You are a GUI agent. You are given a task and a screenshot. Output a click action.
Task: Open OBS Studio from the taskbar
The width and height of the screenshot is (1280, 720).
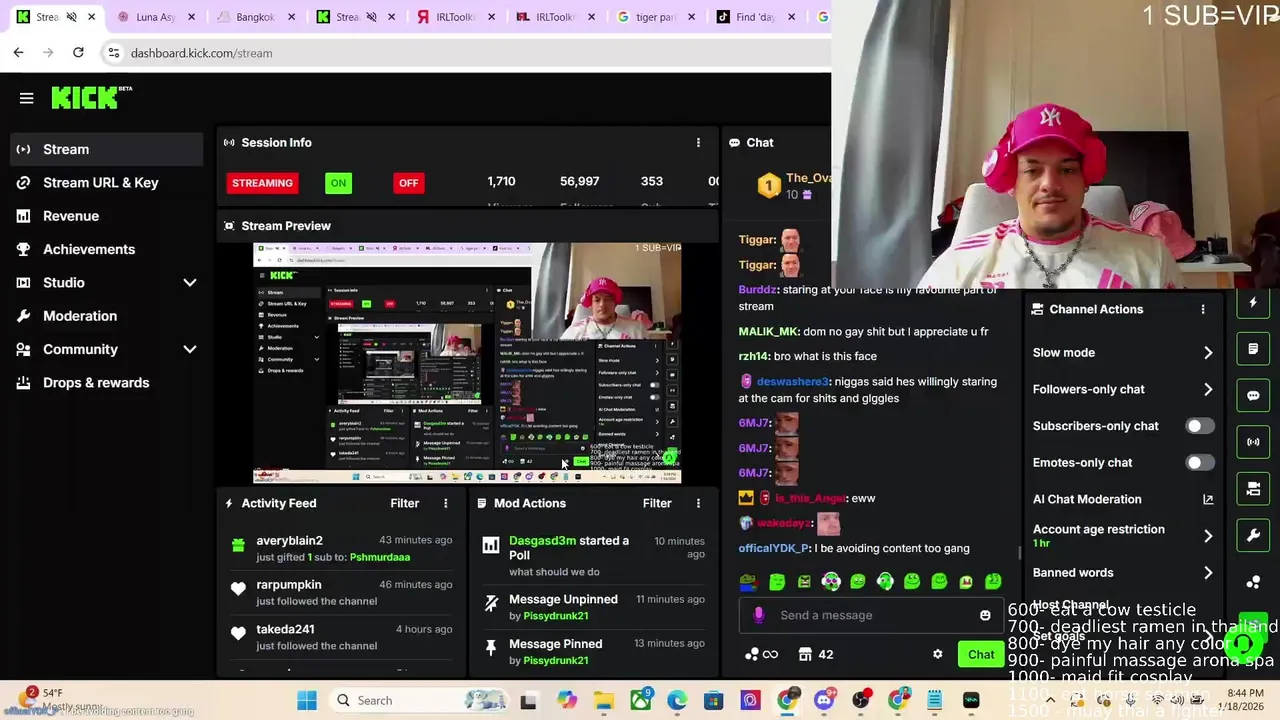pyautogui.click(x=861, y=700)
